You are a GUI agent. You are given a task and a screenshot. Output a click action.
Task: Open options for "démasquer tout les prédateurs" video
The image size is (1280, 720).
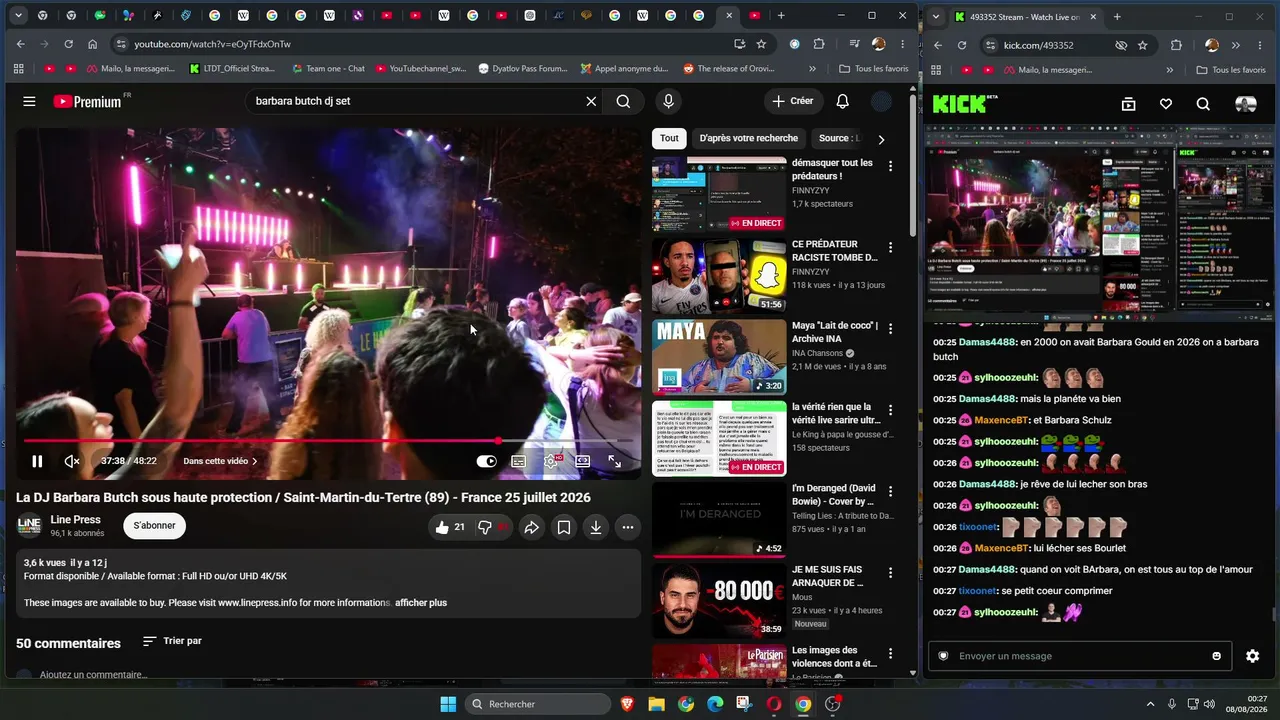click(x=890, y=165)
